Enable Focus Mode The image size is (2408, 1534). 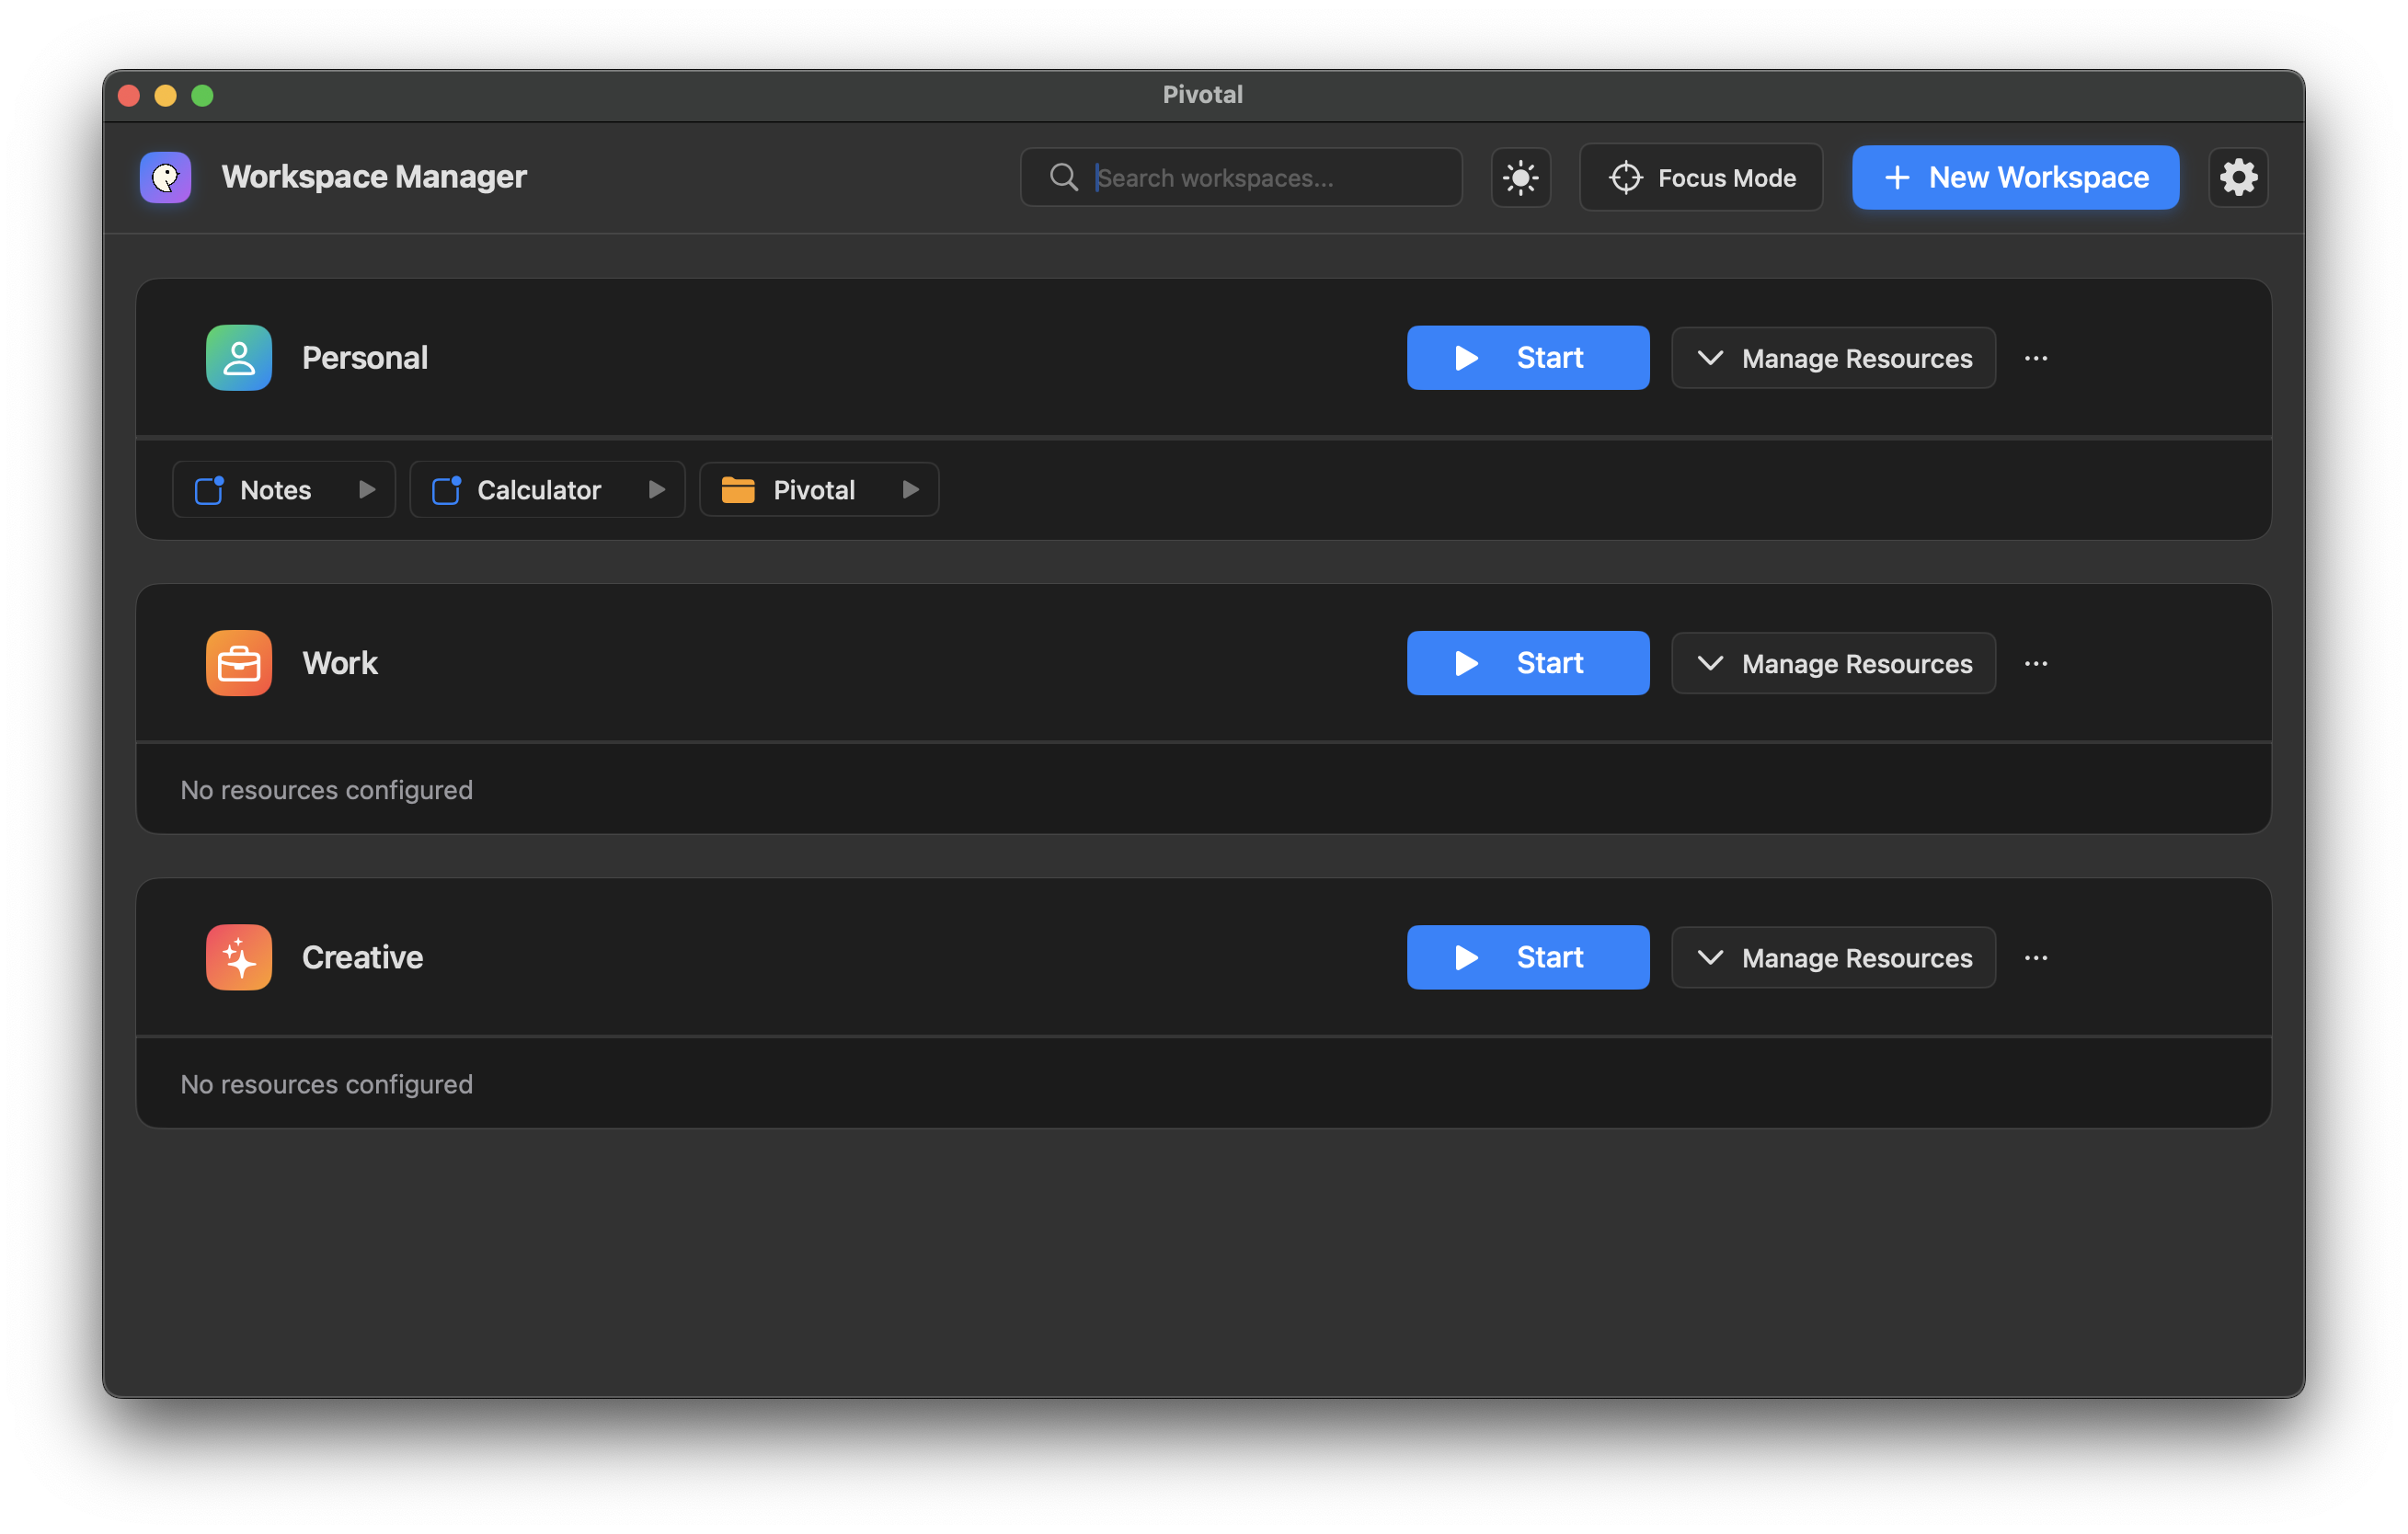(x=1700, y=177)
